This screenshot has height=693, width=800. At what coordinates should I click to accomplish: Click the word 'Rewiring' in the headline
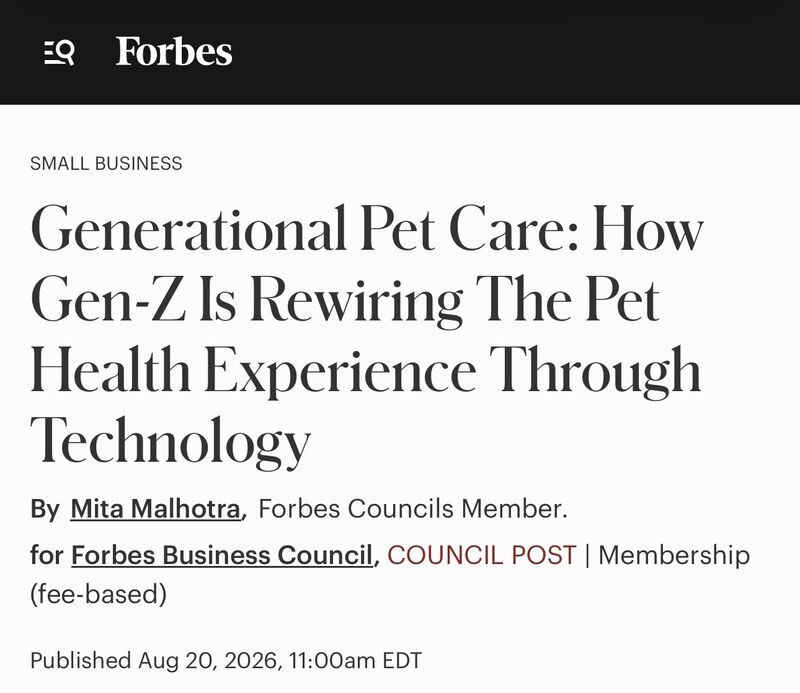point(356,300)
